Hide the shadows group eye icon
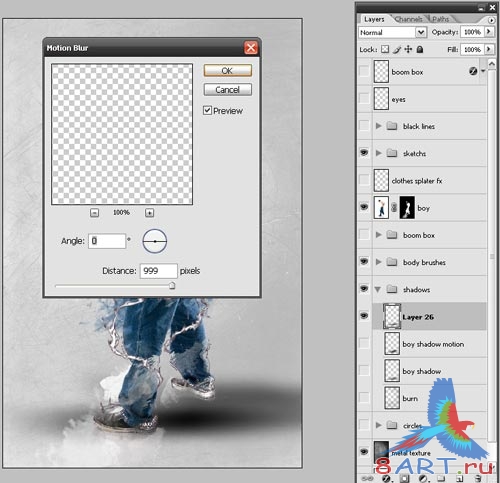The width and height of the screenshot is (500, 483). point(364,289)
